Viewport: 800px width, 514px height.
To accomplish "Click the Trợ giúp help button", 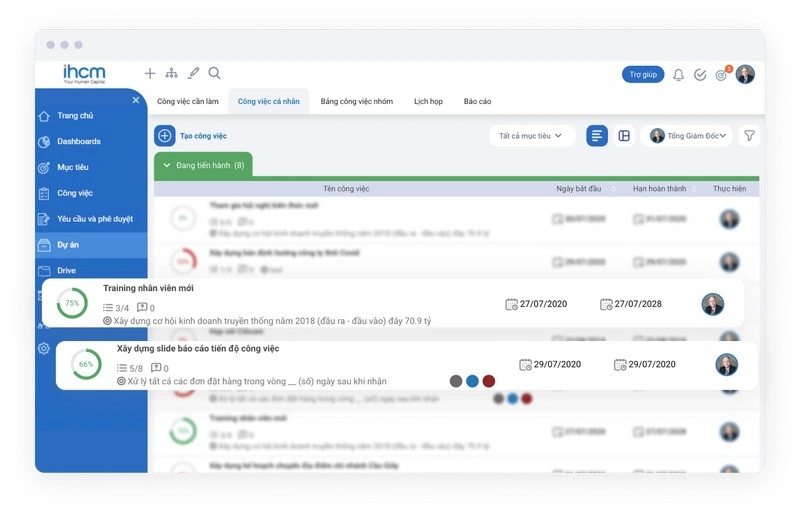I will click(643, 75).
